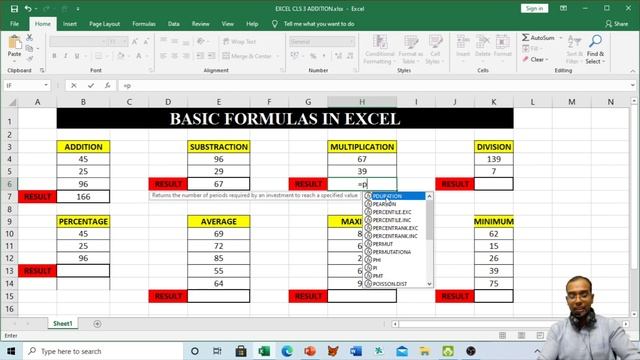Screen dimensions: 640x360
Task: Switch to the Data tab
Action: tap(173, 24)
